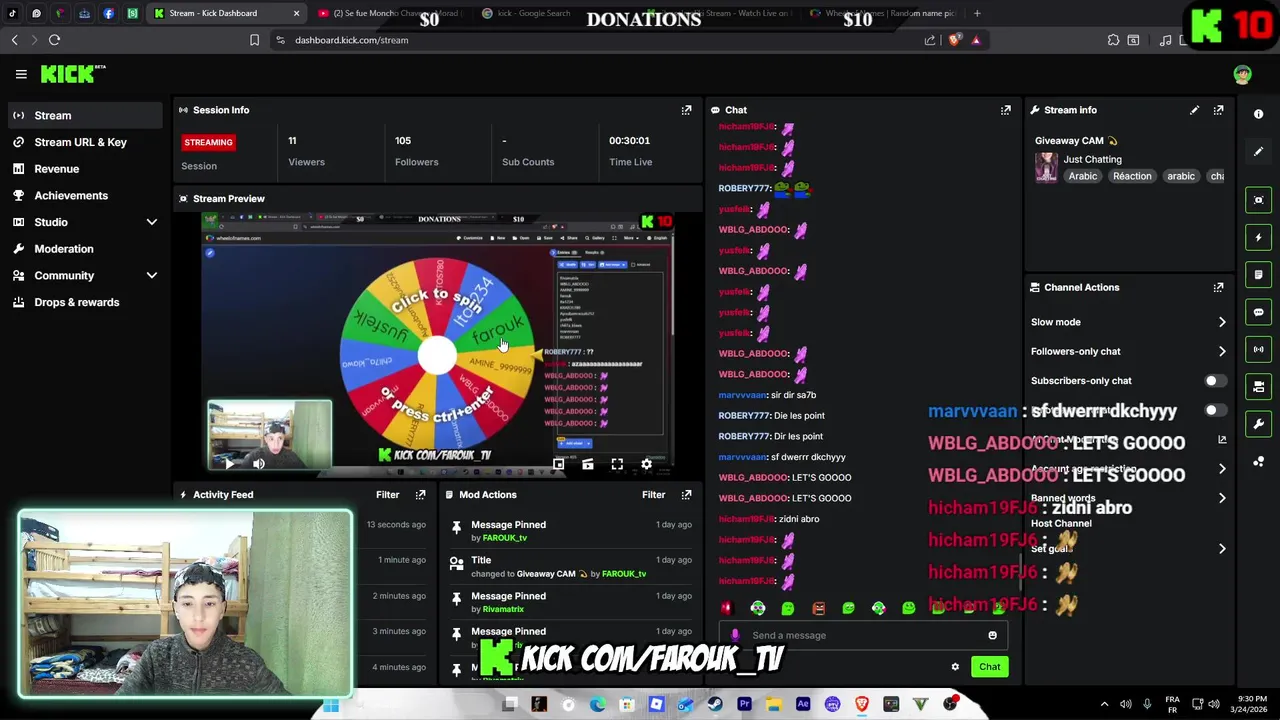Click the dashboard.kick.com/stream address bar
Viewport: 1280px width, 720px height.
351,40
